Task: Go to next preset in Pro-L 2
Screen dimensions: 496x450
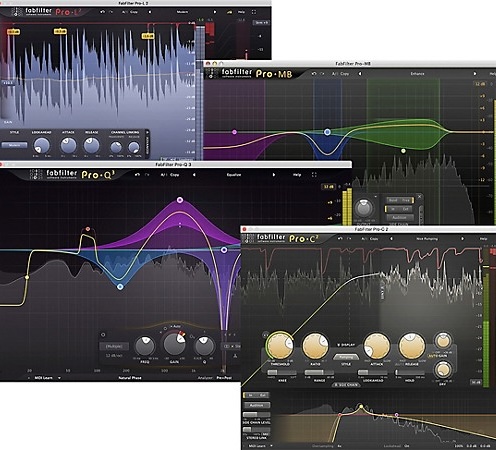Action: point(214,12)
